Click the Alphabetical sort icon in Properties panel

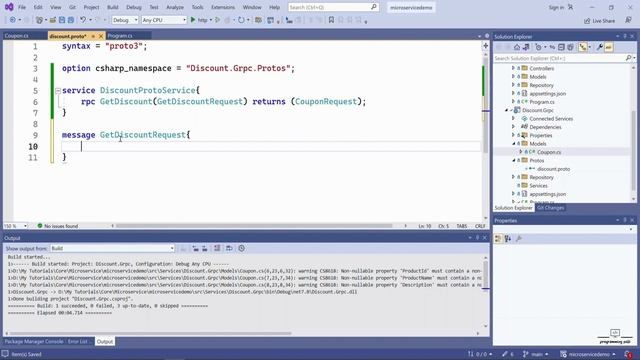click(x=508, y=239)
